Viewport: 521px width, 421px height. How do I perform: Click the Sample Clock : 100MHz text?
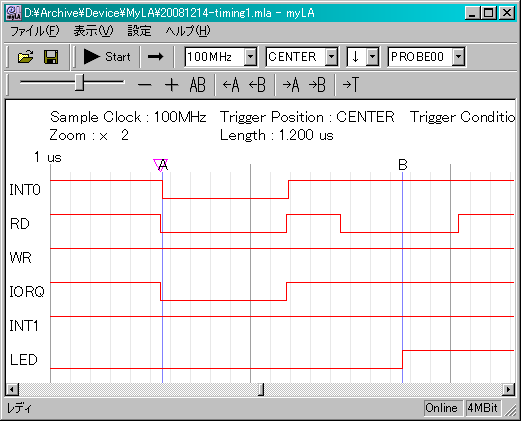coord(128,117)
